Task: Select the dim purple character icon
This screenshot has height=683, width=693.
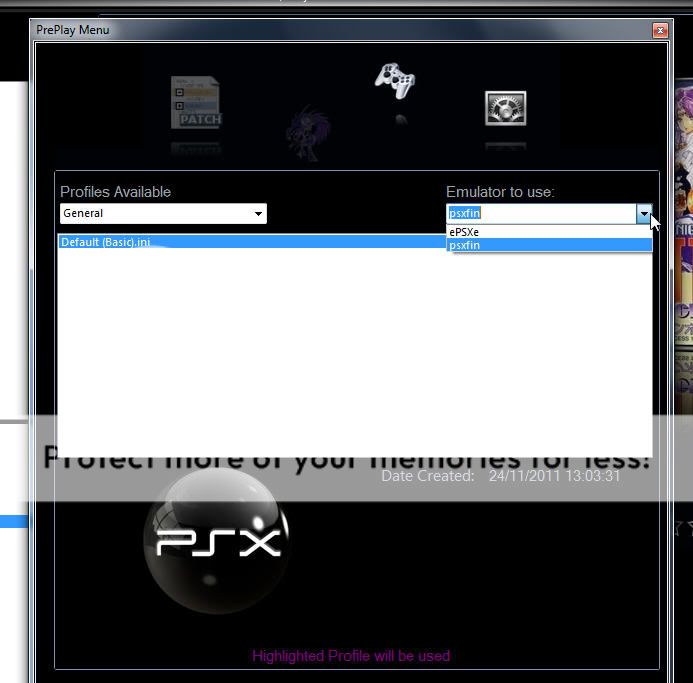Action: click(x=308, y=133)
